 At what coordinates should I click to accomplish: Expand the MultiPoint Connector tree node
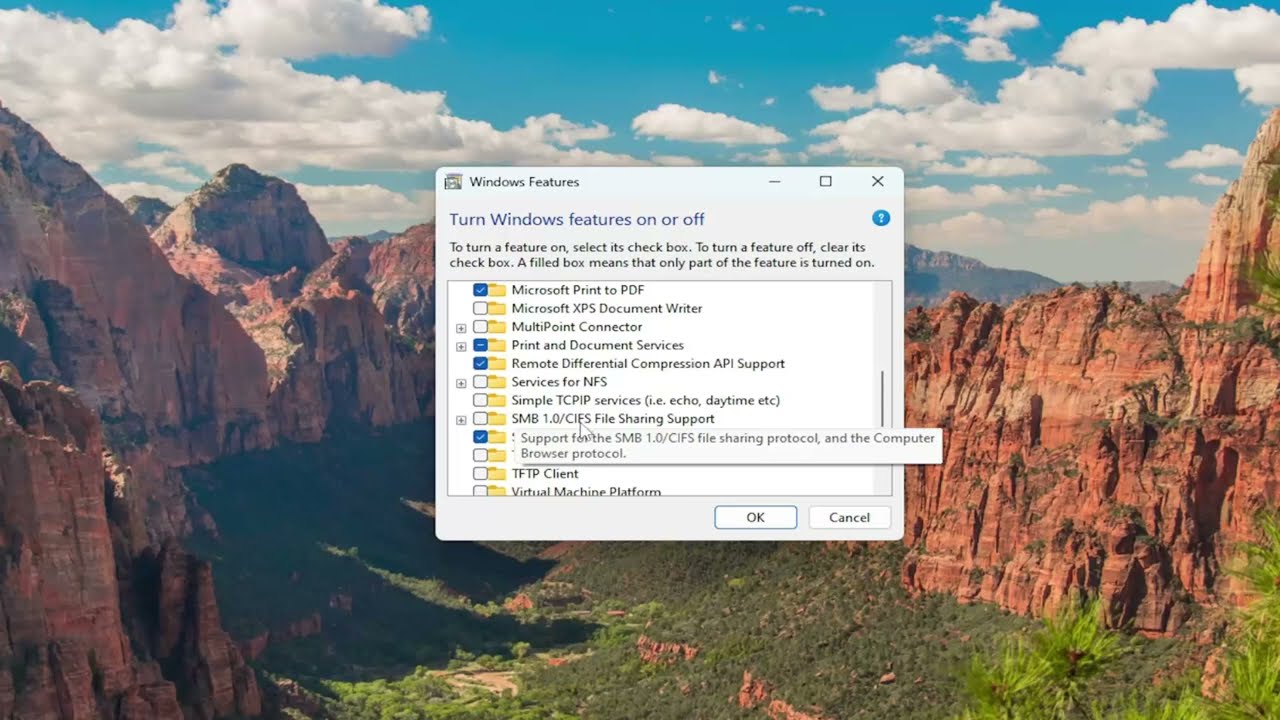461,328
